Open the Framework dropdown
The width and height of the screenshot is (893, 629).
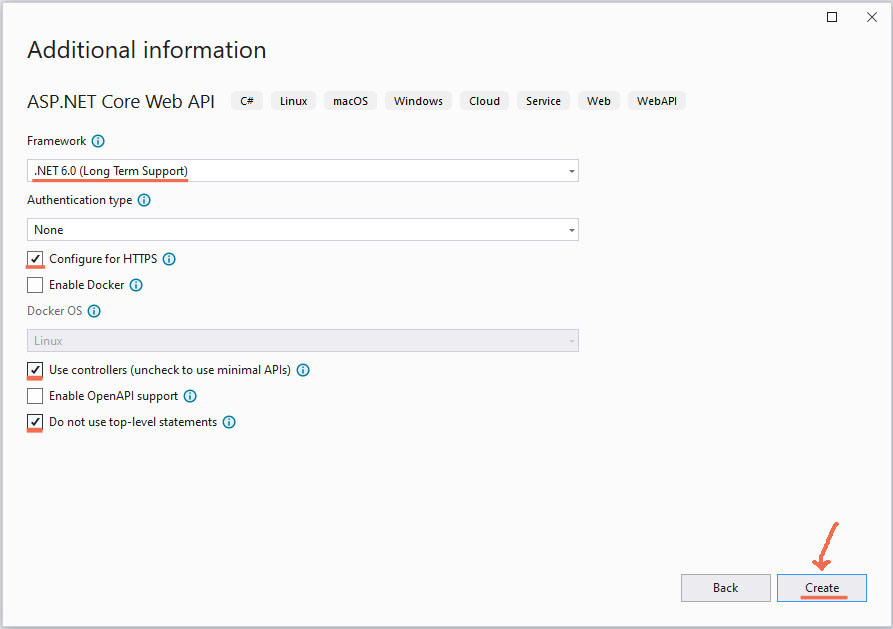pos(302,171)
